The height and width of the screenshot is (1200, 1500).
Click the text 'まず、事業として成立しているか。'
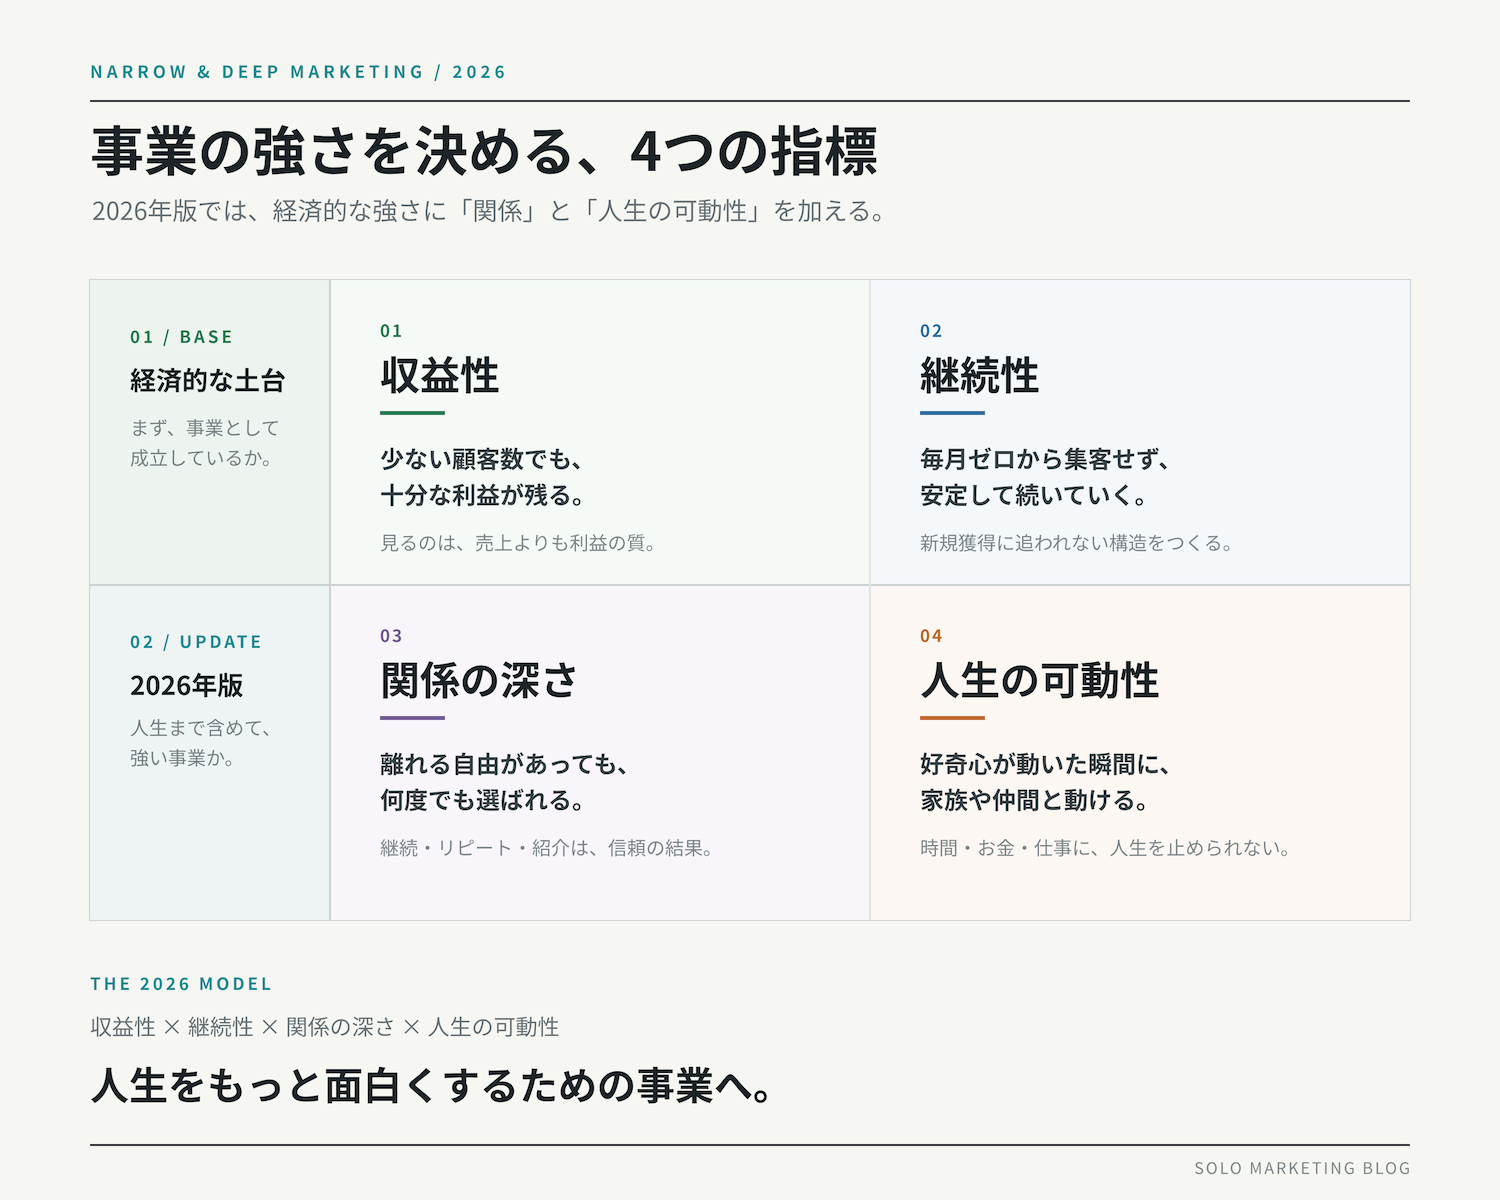coord(205,443)
